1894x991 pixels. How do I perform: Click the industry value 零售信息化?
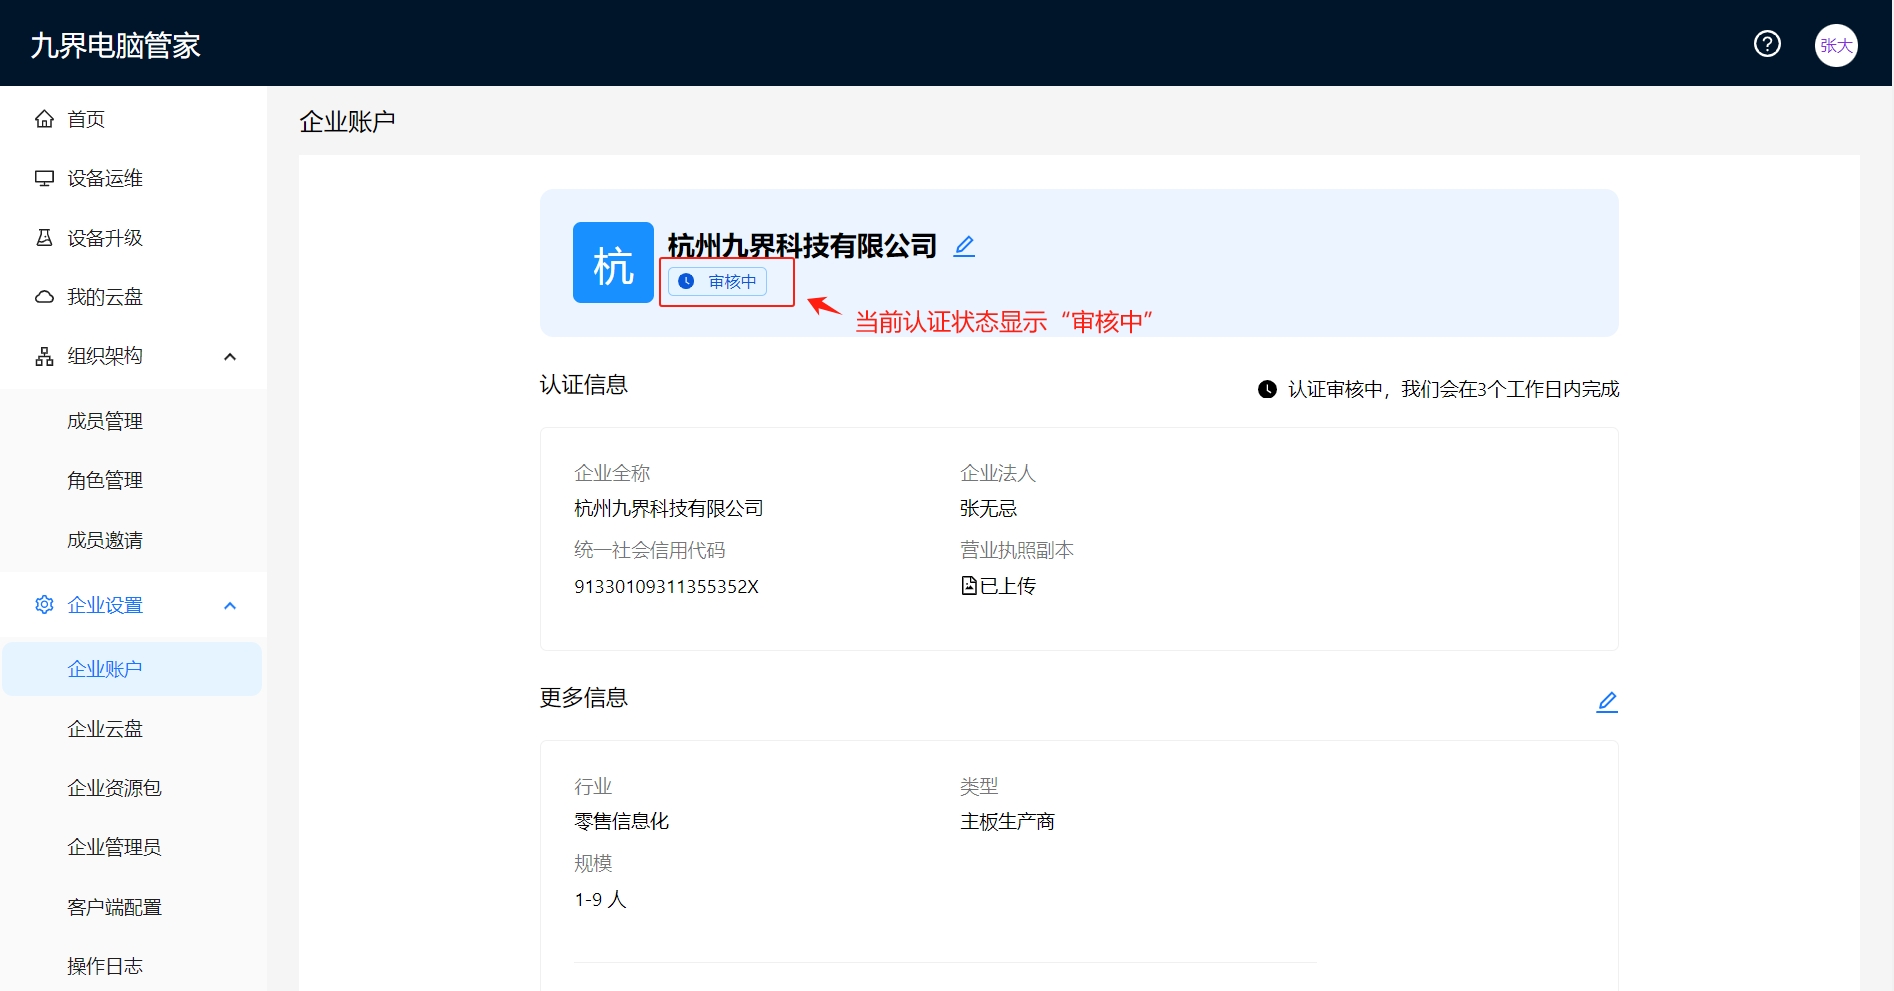click(x=621, y=822)
